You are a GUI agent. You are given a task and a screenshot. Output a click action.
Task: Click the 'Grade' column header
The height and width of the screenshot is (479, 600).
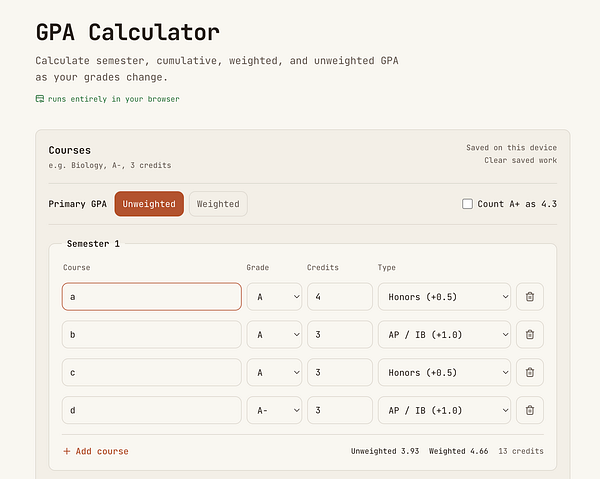click(258, 267)
